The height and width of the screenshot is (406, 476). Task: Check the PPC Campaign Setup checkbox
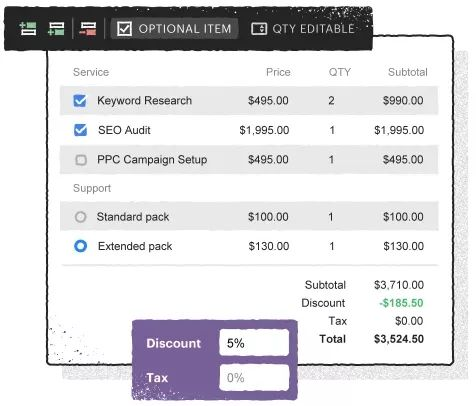coord(81,160)
